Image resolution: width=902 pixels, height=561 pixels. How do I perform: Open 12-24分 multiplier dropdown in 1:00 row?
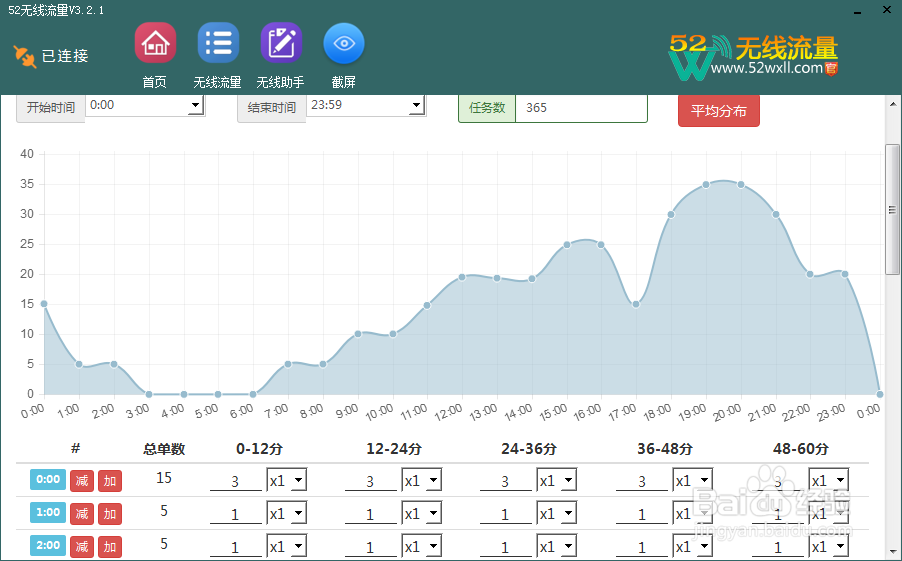422,513
